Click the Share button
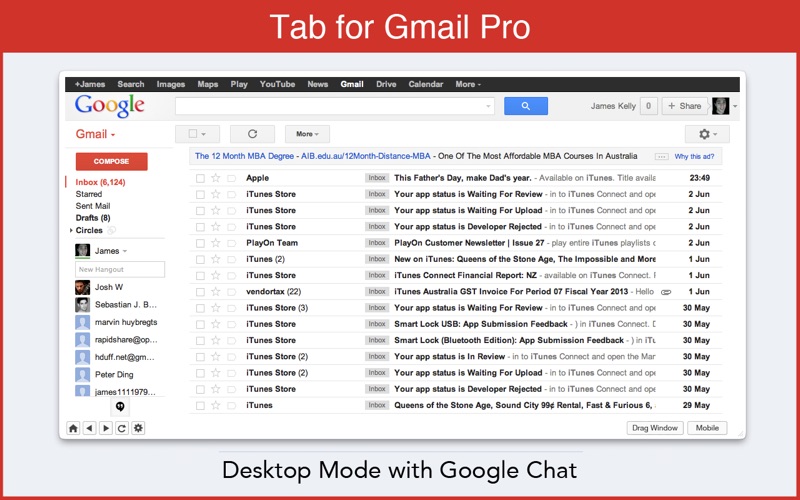The width and height of the screenshot is (800, 500). [x=685, y=106]
